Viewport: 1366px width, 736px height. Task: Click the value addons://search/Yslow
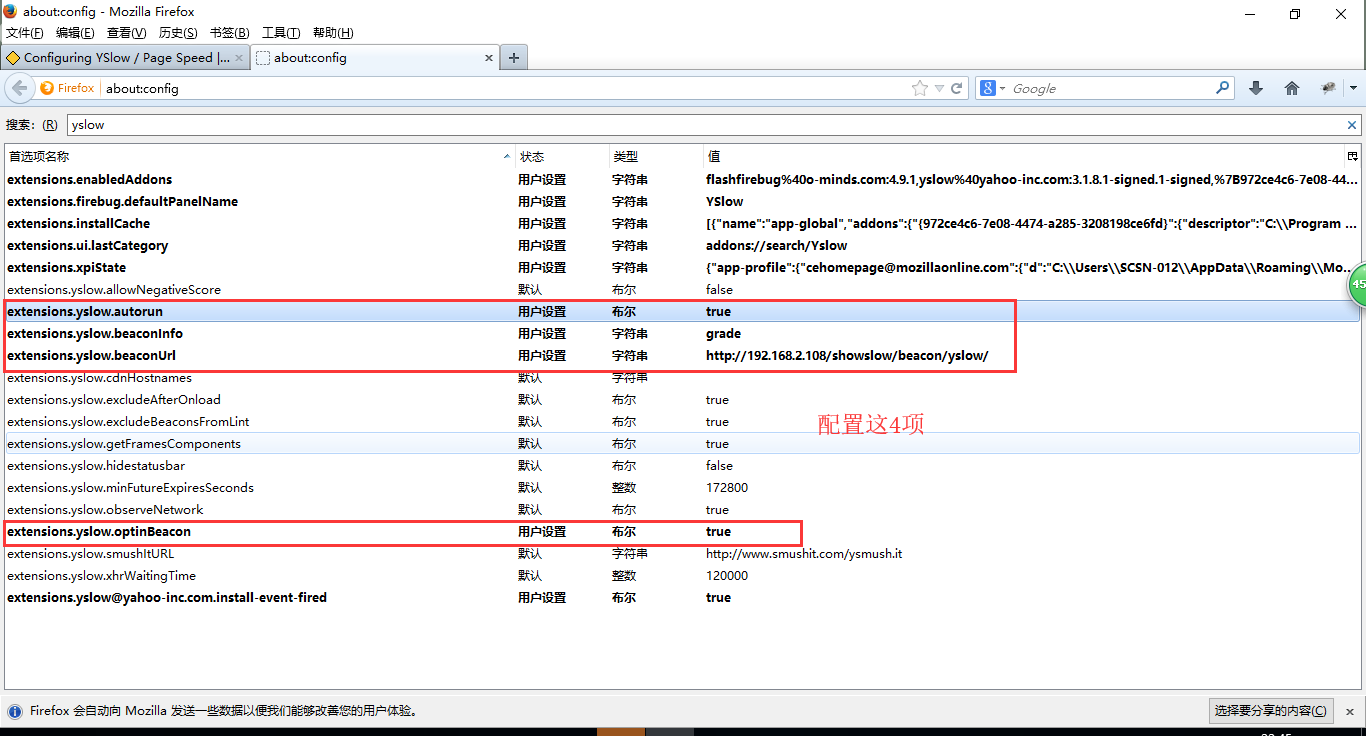(777, 246)
